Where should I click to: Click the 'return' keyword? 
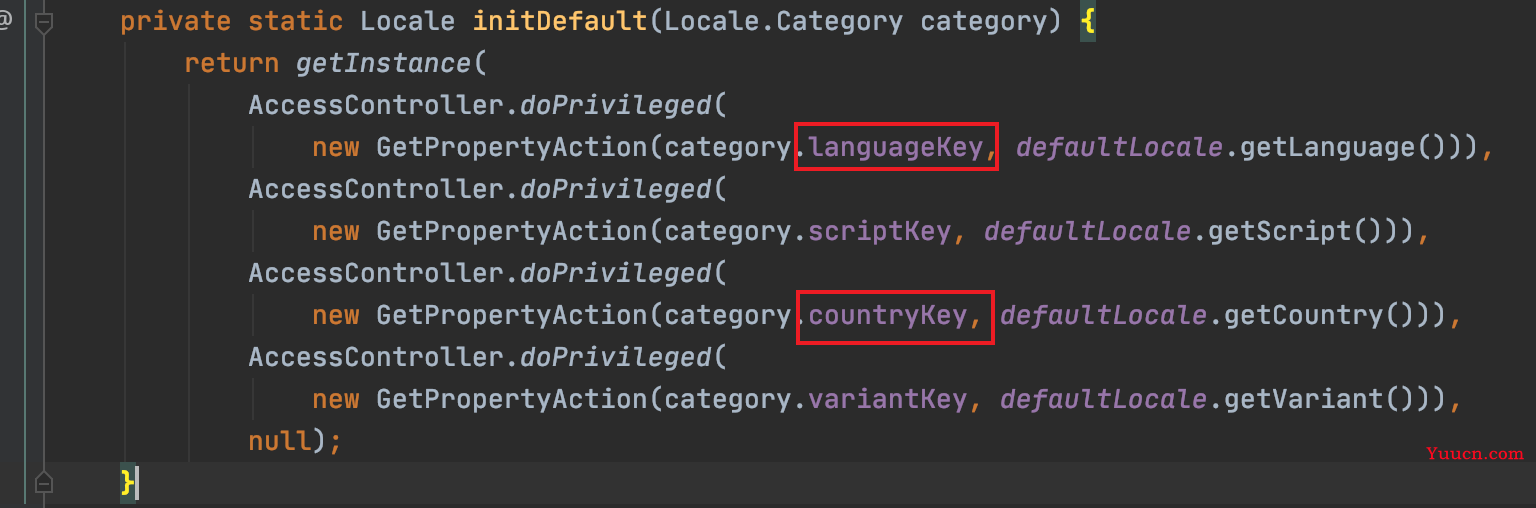232,63
